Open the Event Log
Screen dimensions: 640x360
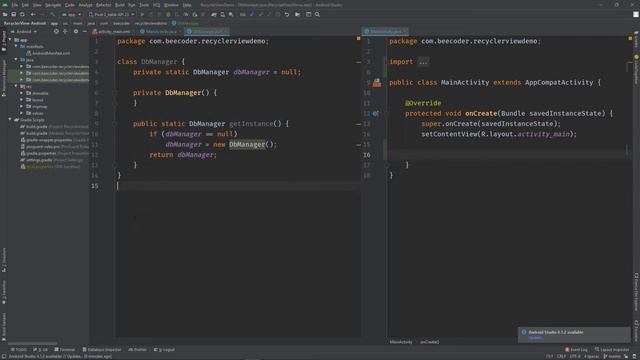[x=576, y=350]
